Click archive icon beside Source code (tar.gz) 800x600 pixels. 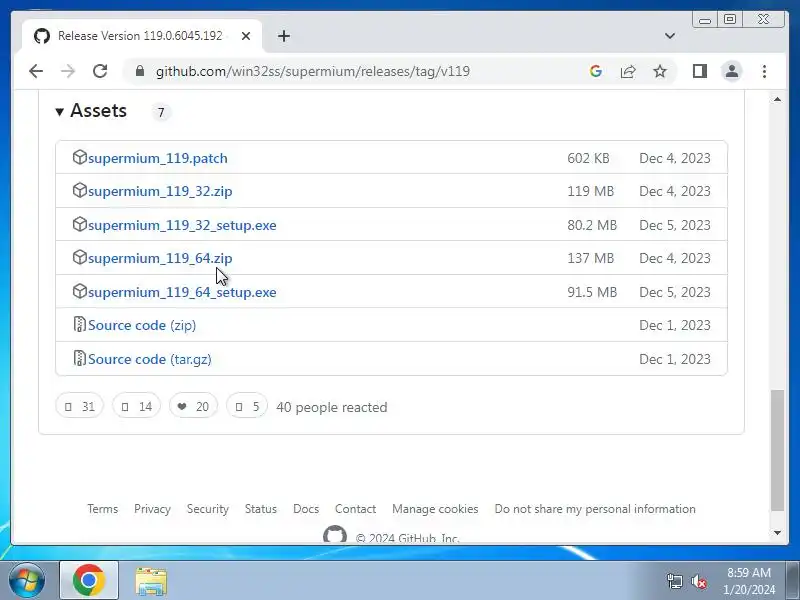coord(80,358)
